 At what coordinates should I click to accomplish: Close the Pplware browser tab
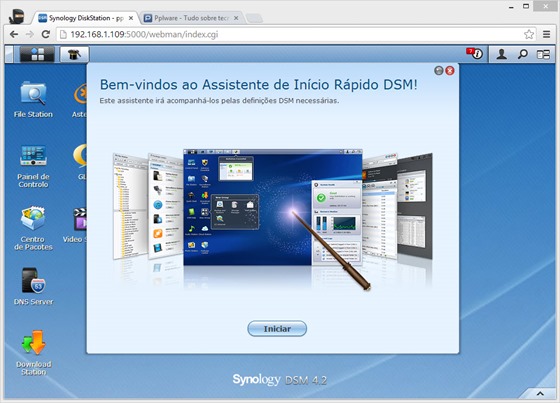click(x=236, y=18)
